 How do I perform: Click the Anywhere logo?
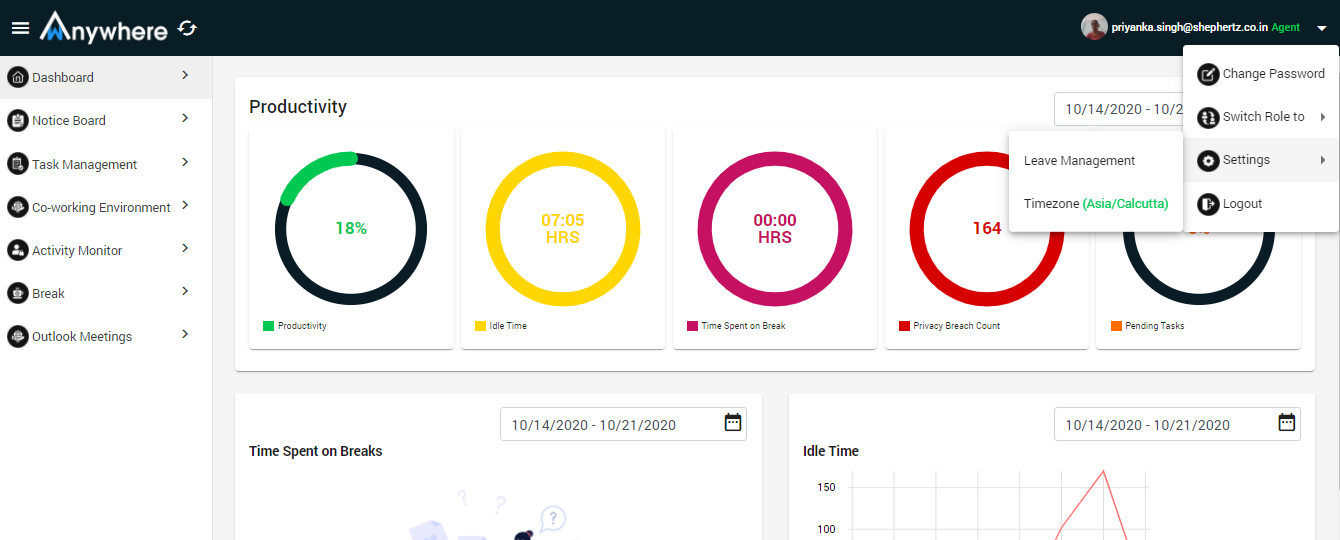[x=104, y=27]
